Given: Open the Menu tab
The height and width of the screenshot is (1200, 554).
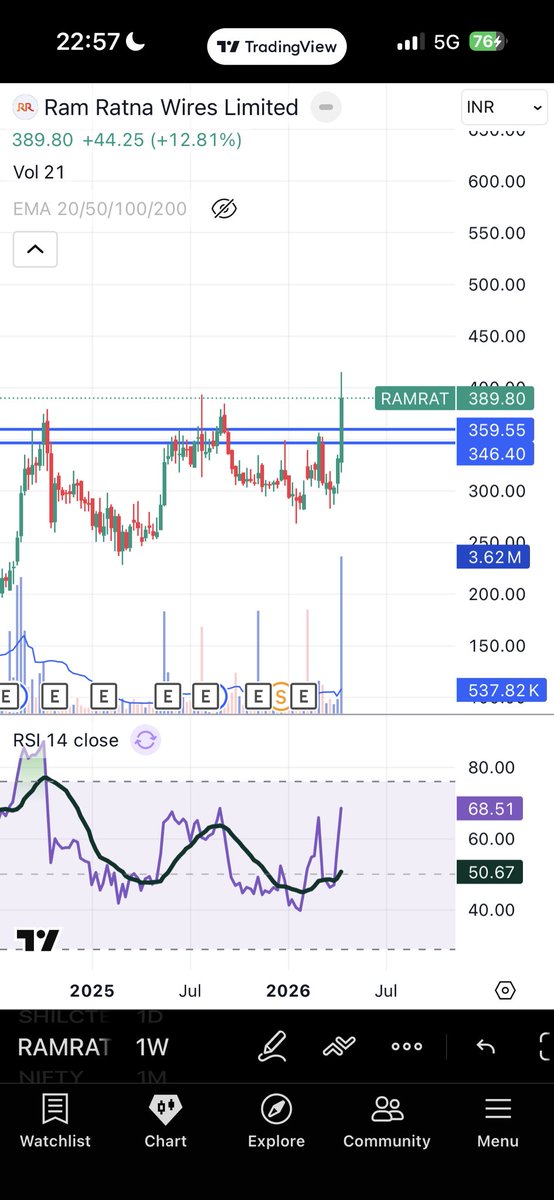Looking at the screenshot, I should (x=498, y=1121).
